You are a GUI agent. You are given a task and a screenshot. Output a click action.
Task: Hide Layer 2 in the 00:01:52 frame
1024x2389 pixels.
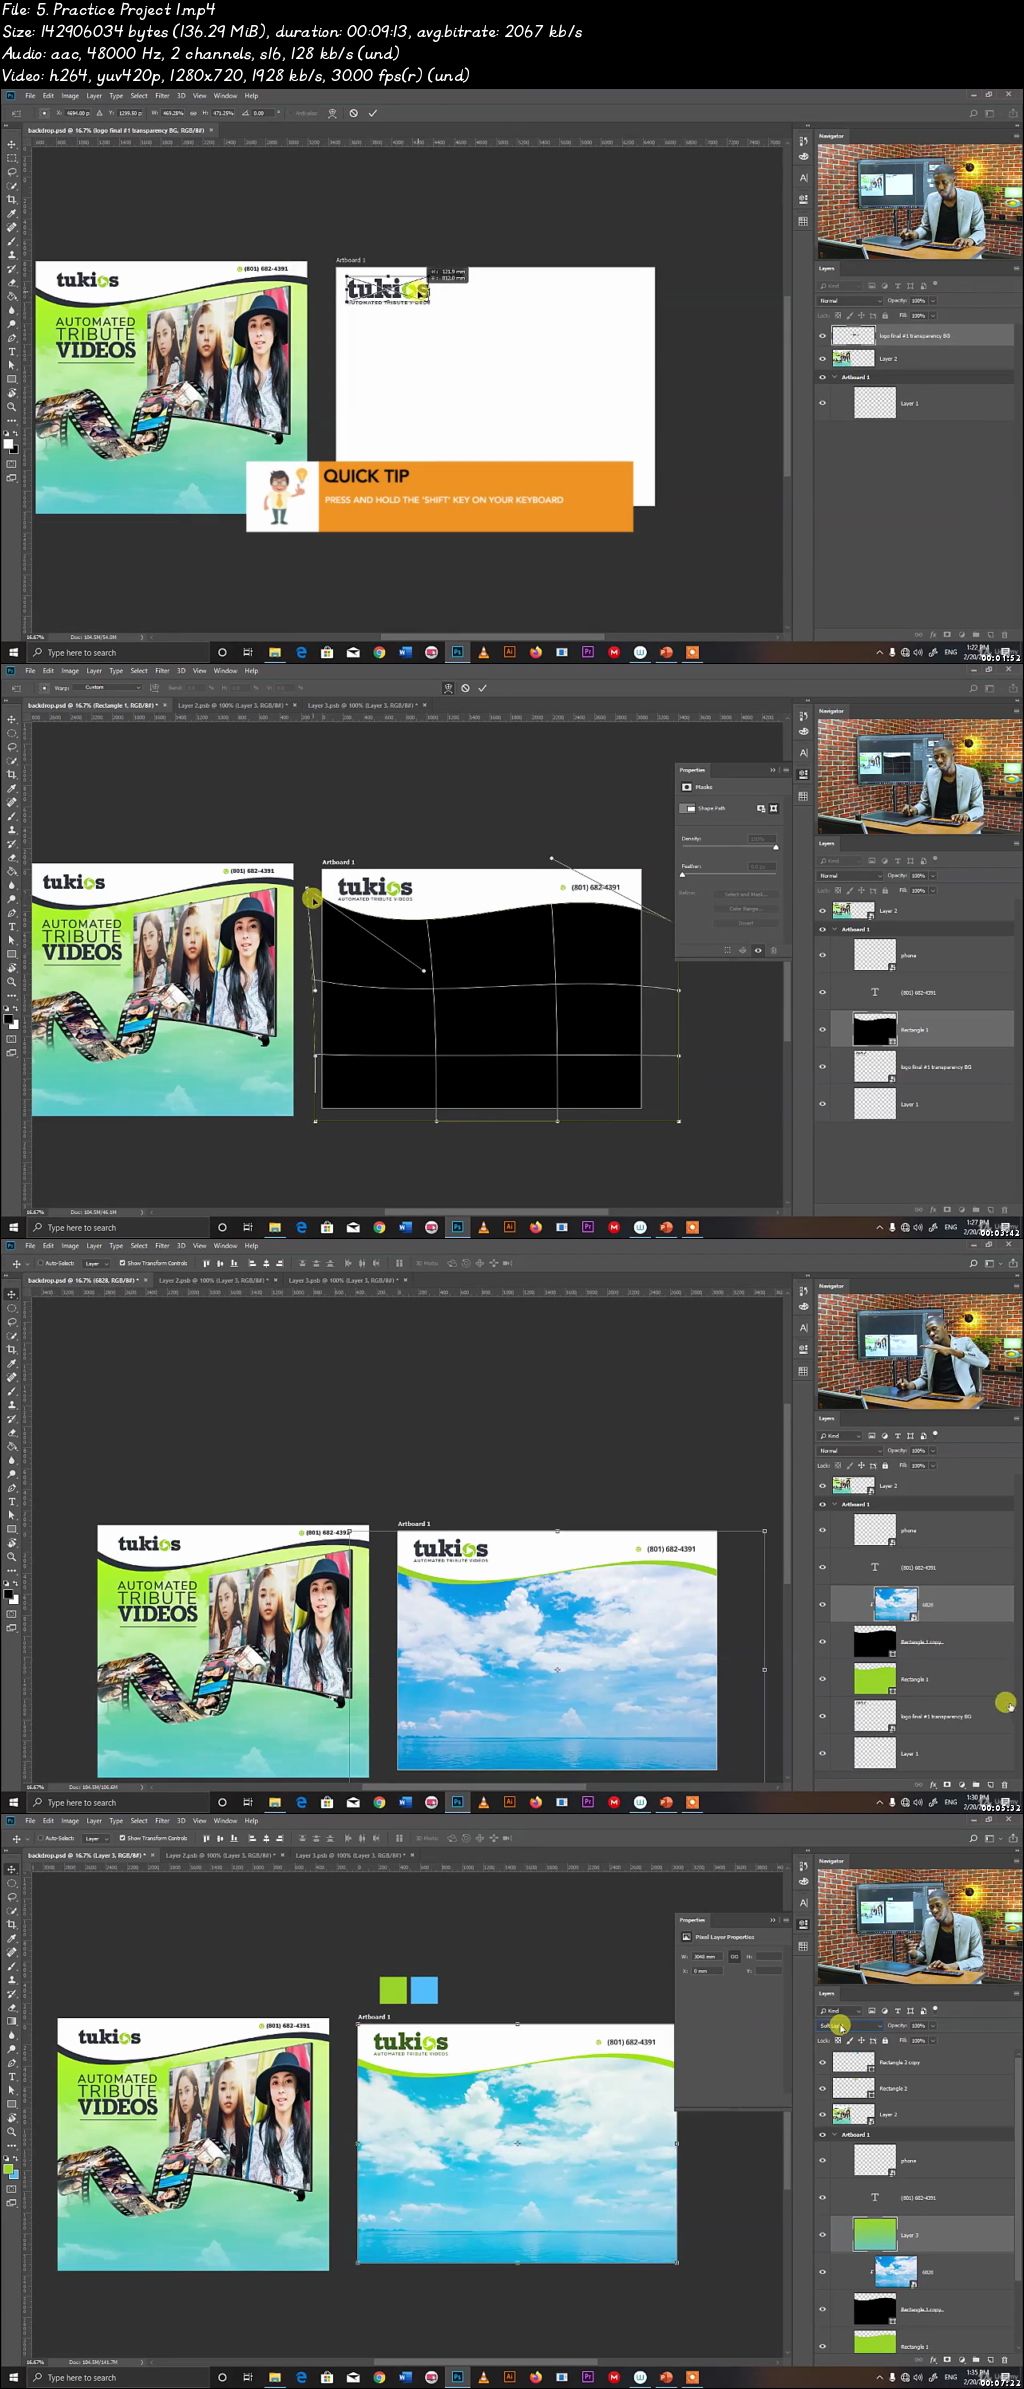[823, 358]
